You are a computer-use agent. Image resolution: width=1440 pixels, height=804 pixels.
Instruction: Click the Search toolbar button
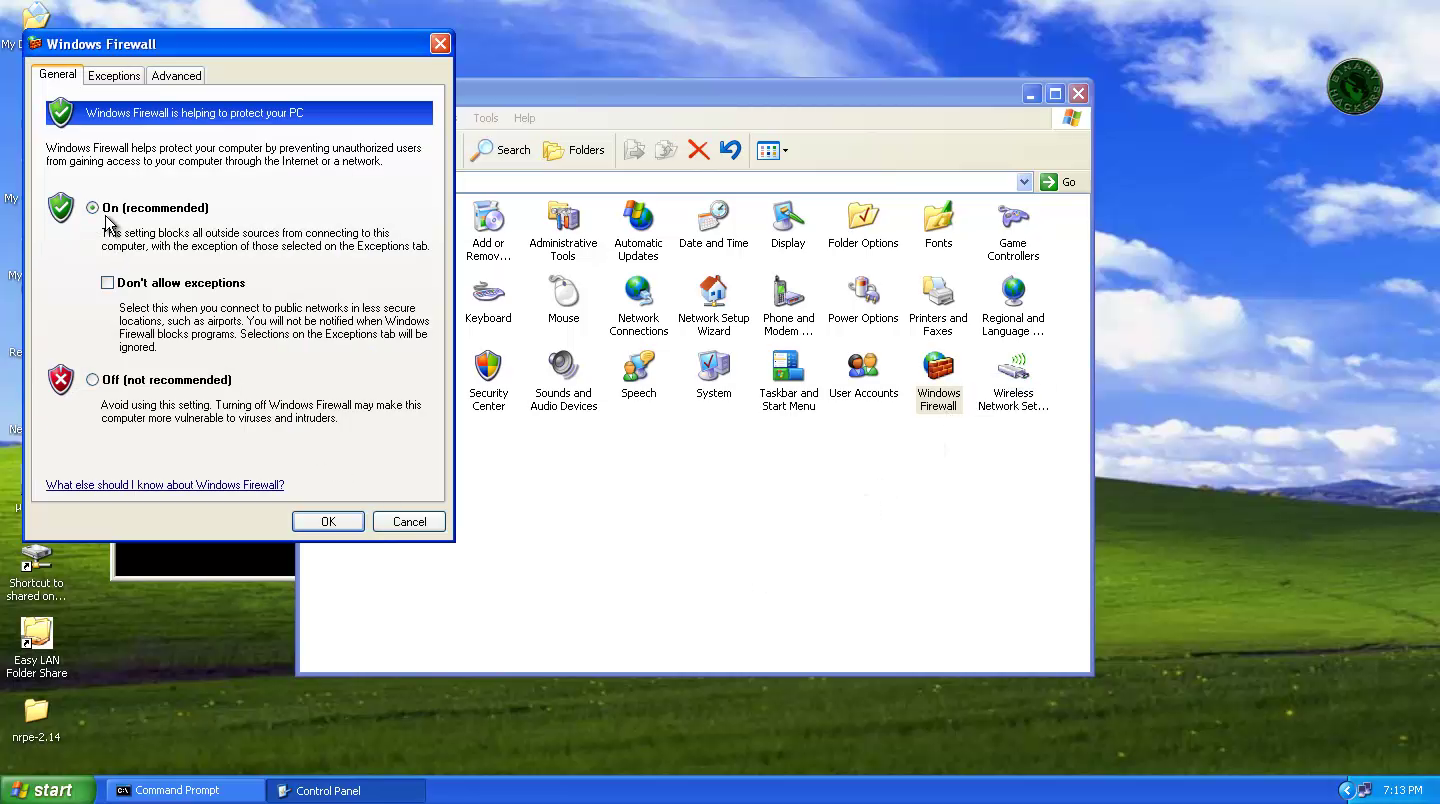501,150
